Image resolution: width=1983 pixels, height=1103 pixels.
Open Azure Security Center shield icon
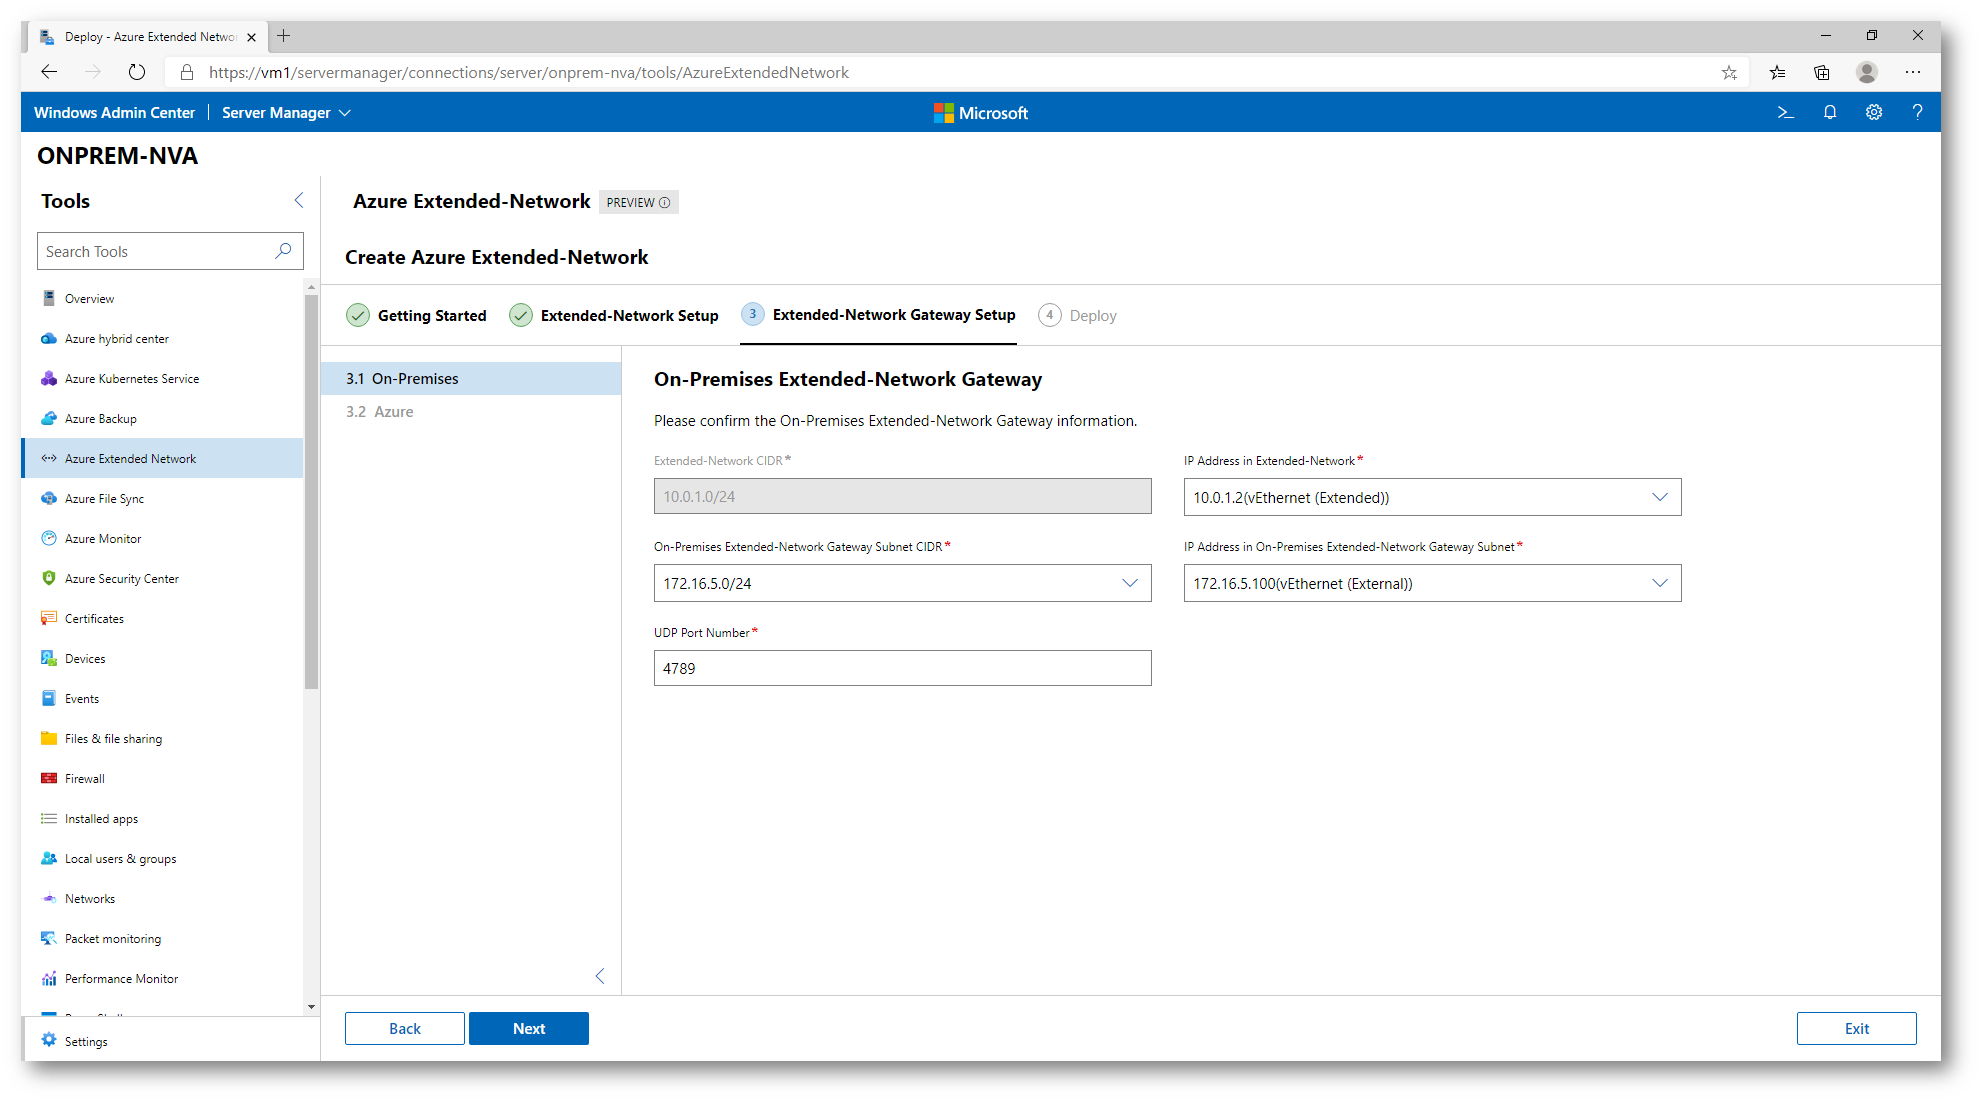tap(48, 578)
